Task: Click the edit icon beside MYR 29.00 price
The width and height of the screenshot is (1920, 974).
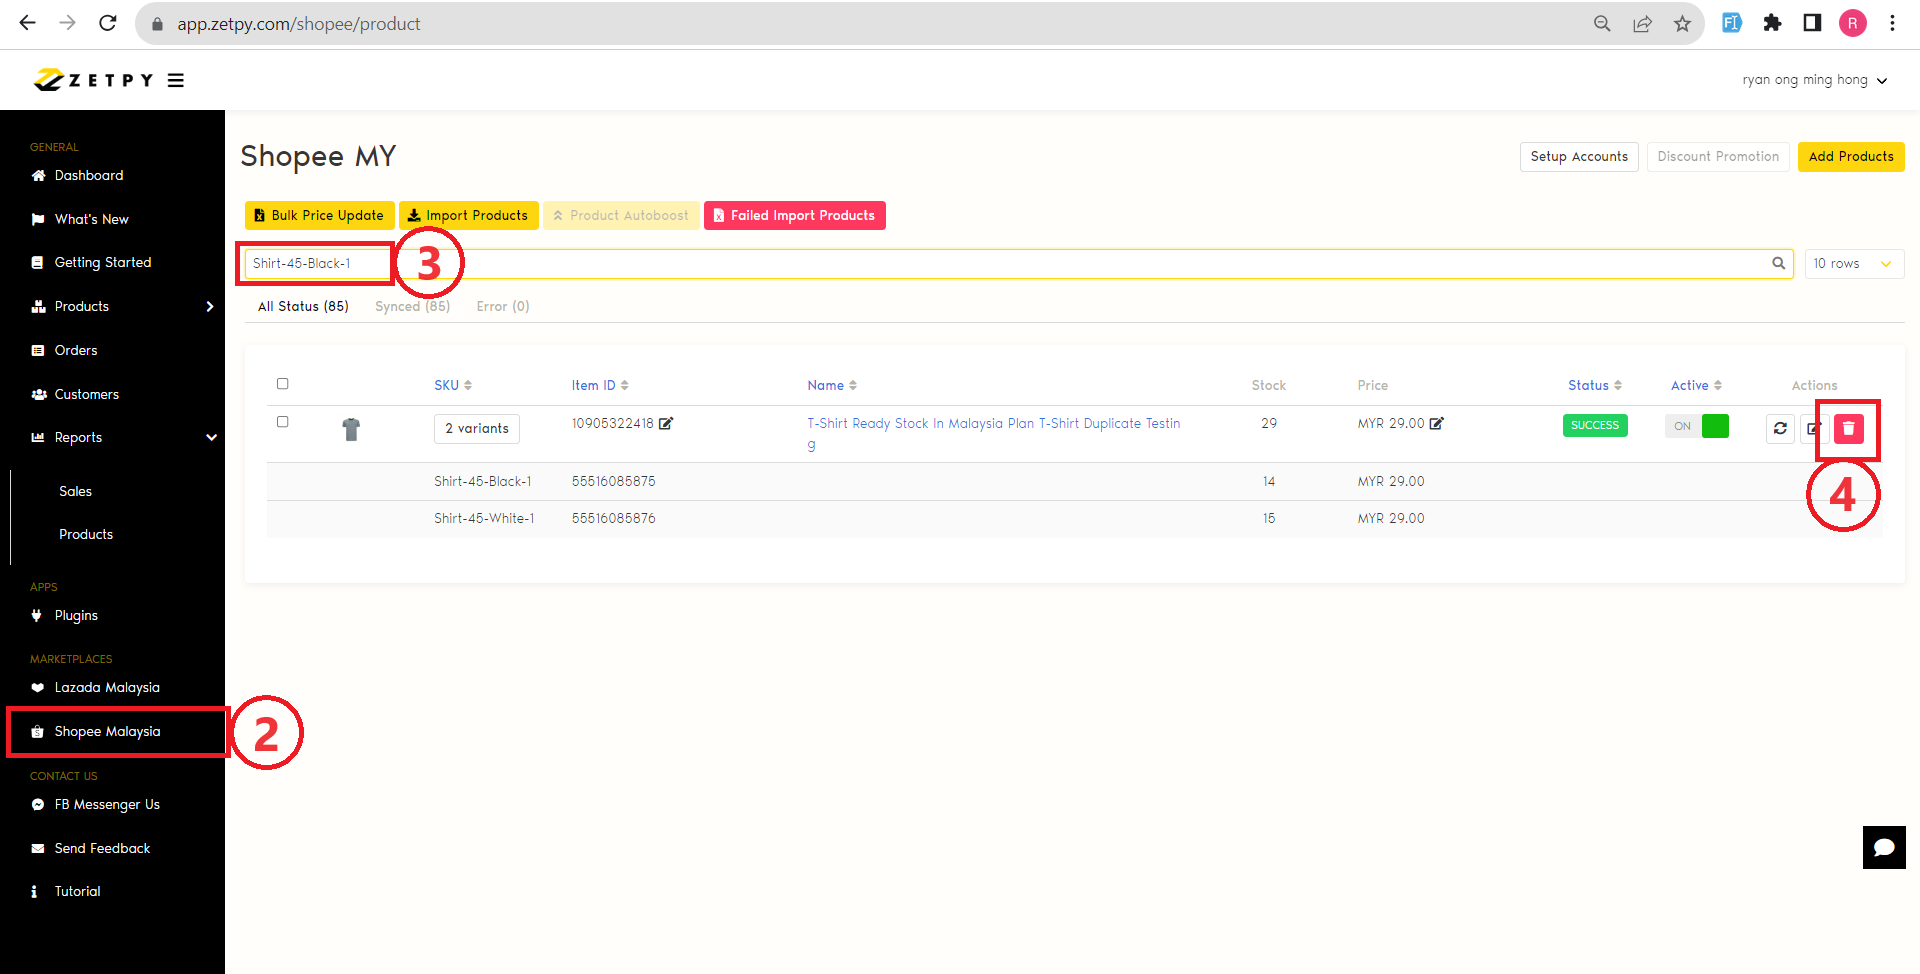Action: pyautogui.click(x=1437, y=424)
